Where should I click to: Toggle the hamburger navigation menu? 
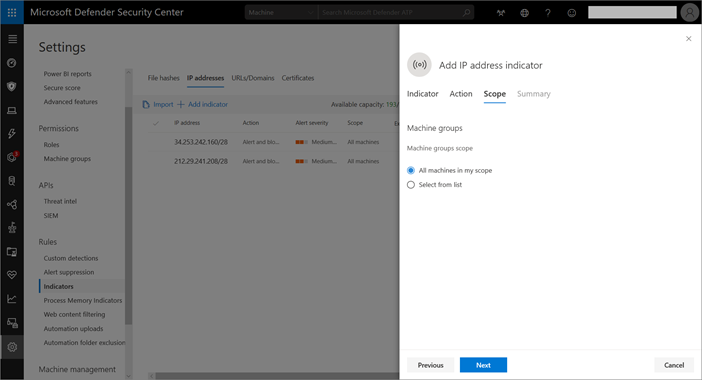click(x=13, y=39)
